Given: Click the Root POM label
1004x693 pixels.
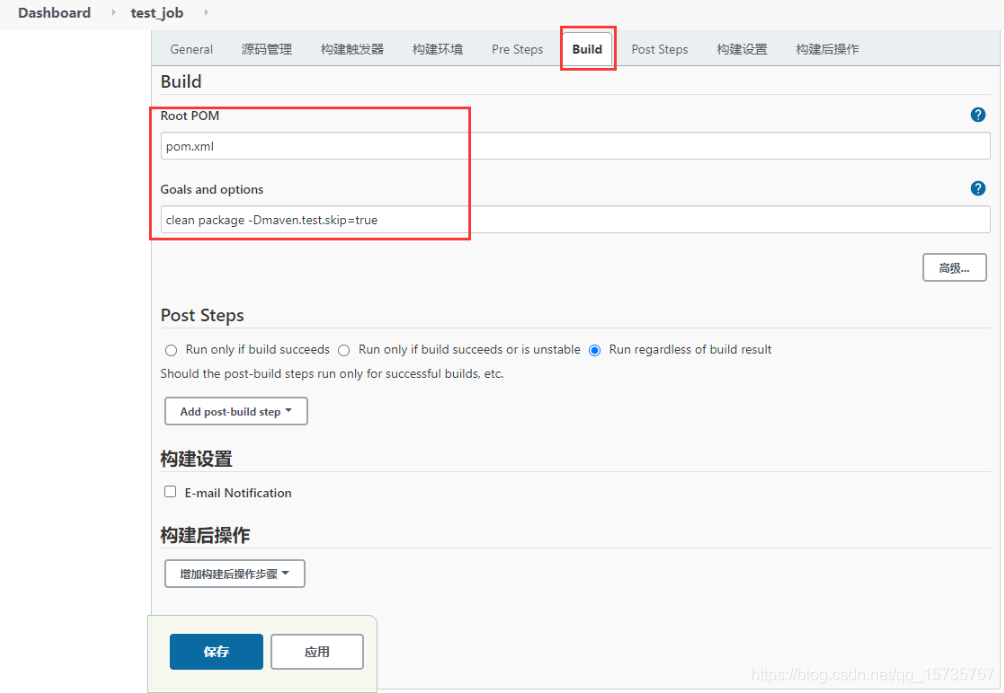Looking at the screenshot, I should point(190,116).
